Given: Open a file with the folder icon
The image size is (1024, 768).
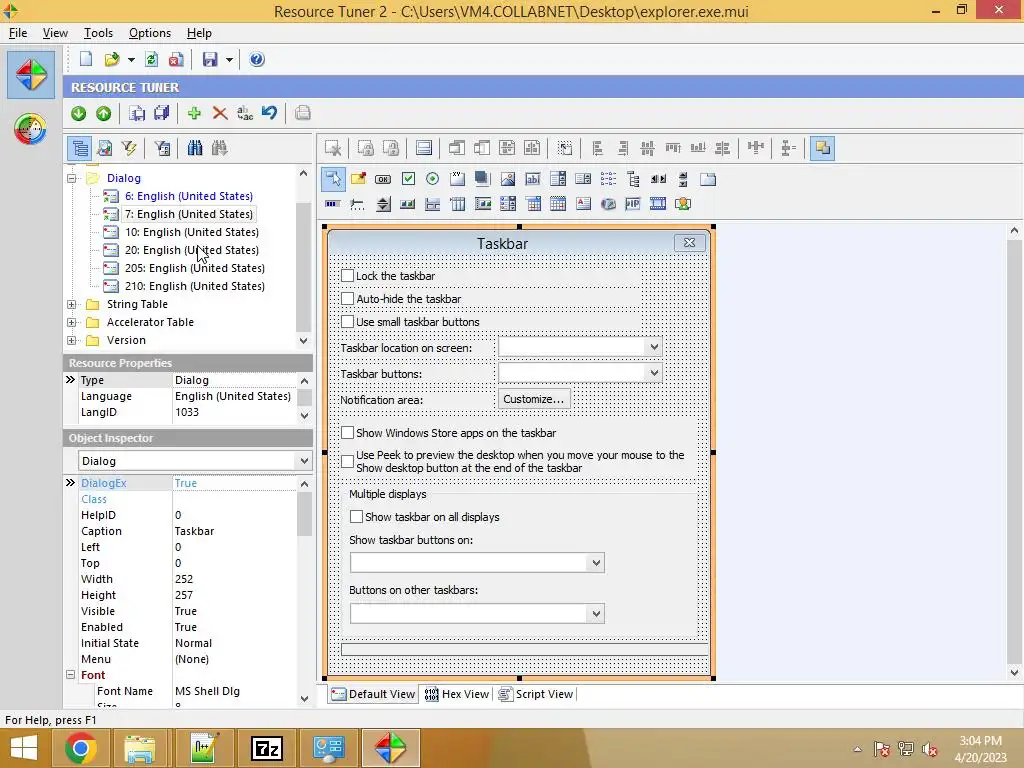Looking at the screenshot, I should point(112,59).
